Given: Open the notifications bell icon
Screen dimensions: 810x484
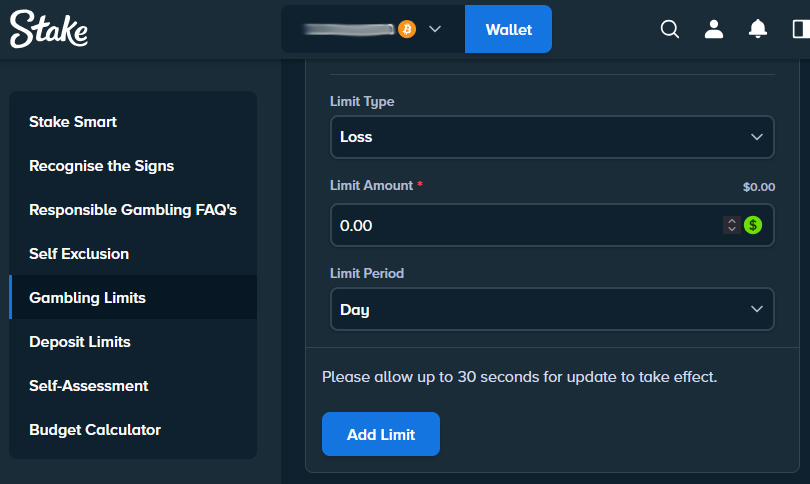Looking at the screenshot, I should tap(758, 29).
